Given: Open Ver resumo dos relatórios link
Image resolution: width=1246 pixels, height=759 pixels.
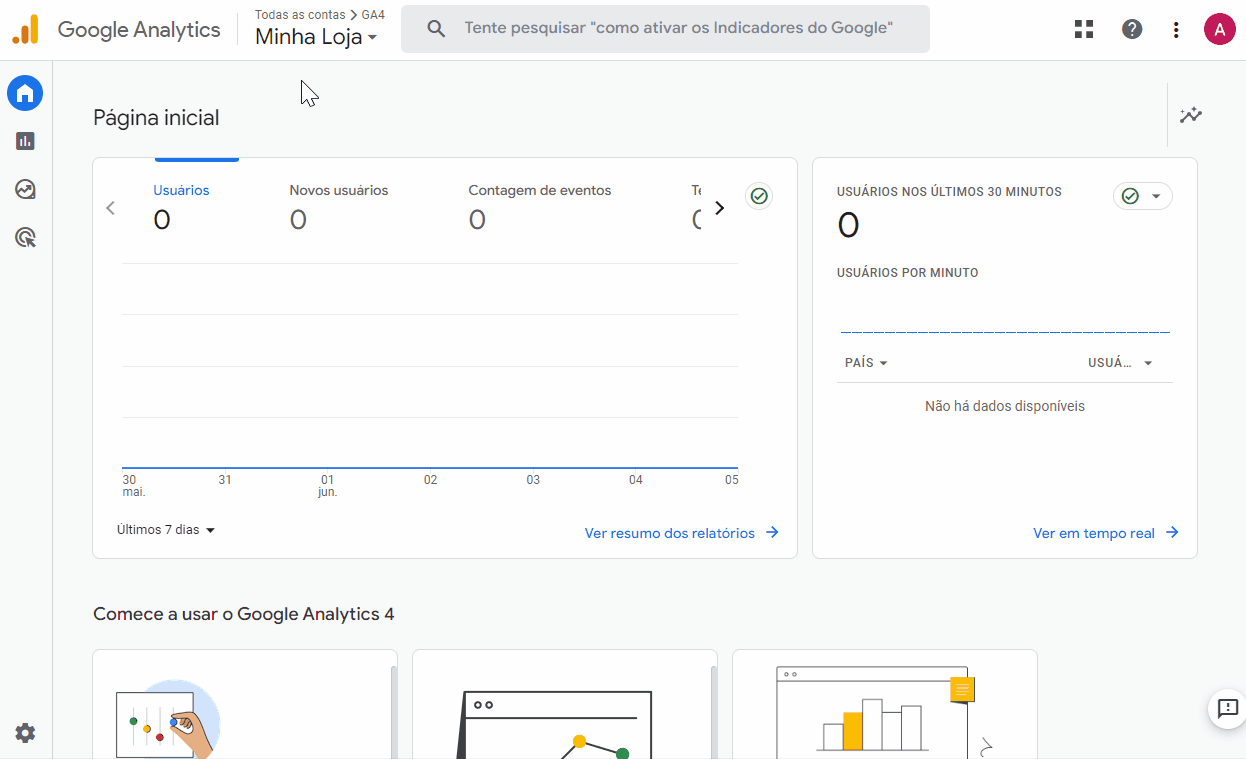Looking at the screenshot, I should [682, 533].
